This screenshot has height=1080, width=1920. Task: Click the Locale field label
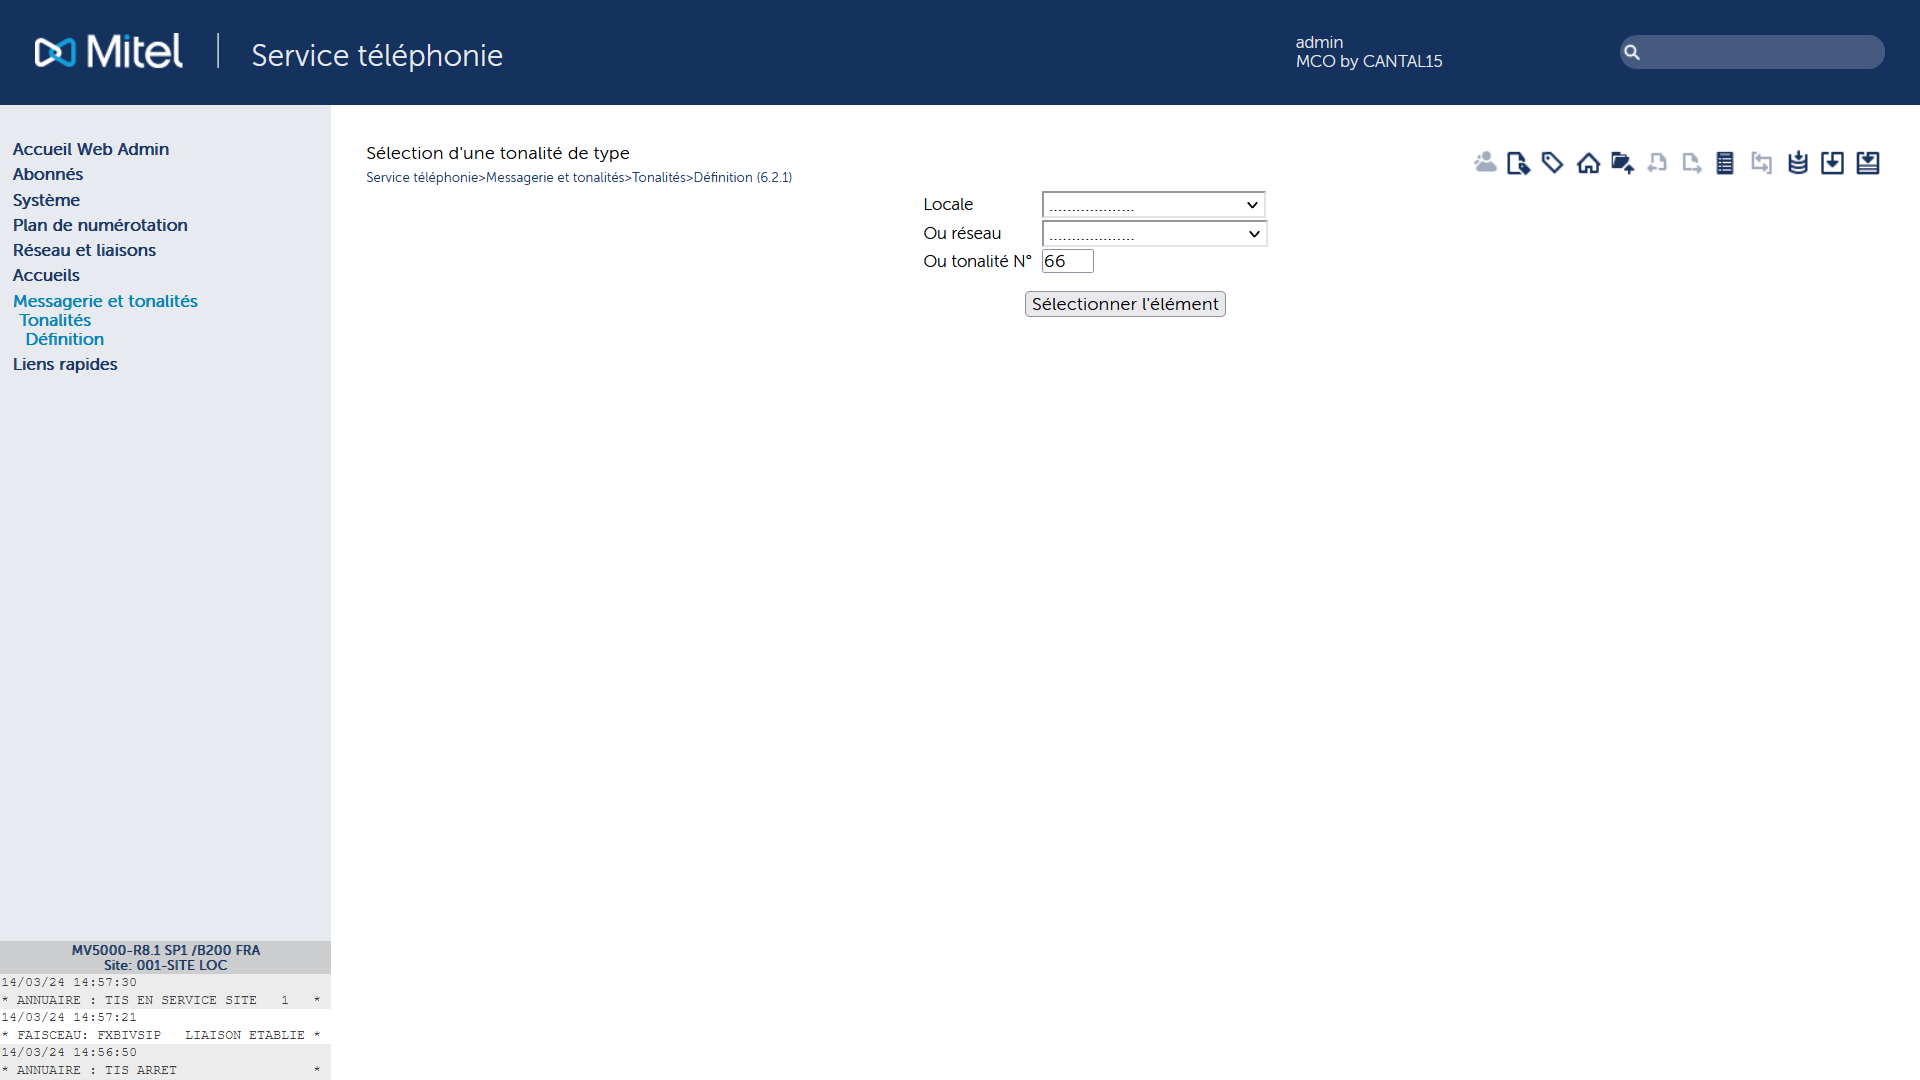point(948,204)
